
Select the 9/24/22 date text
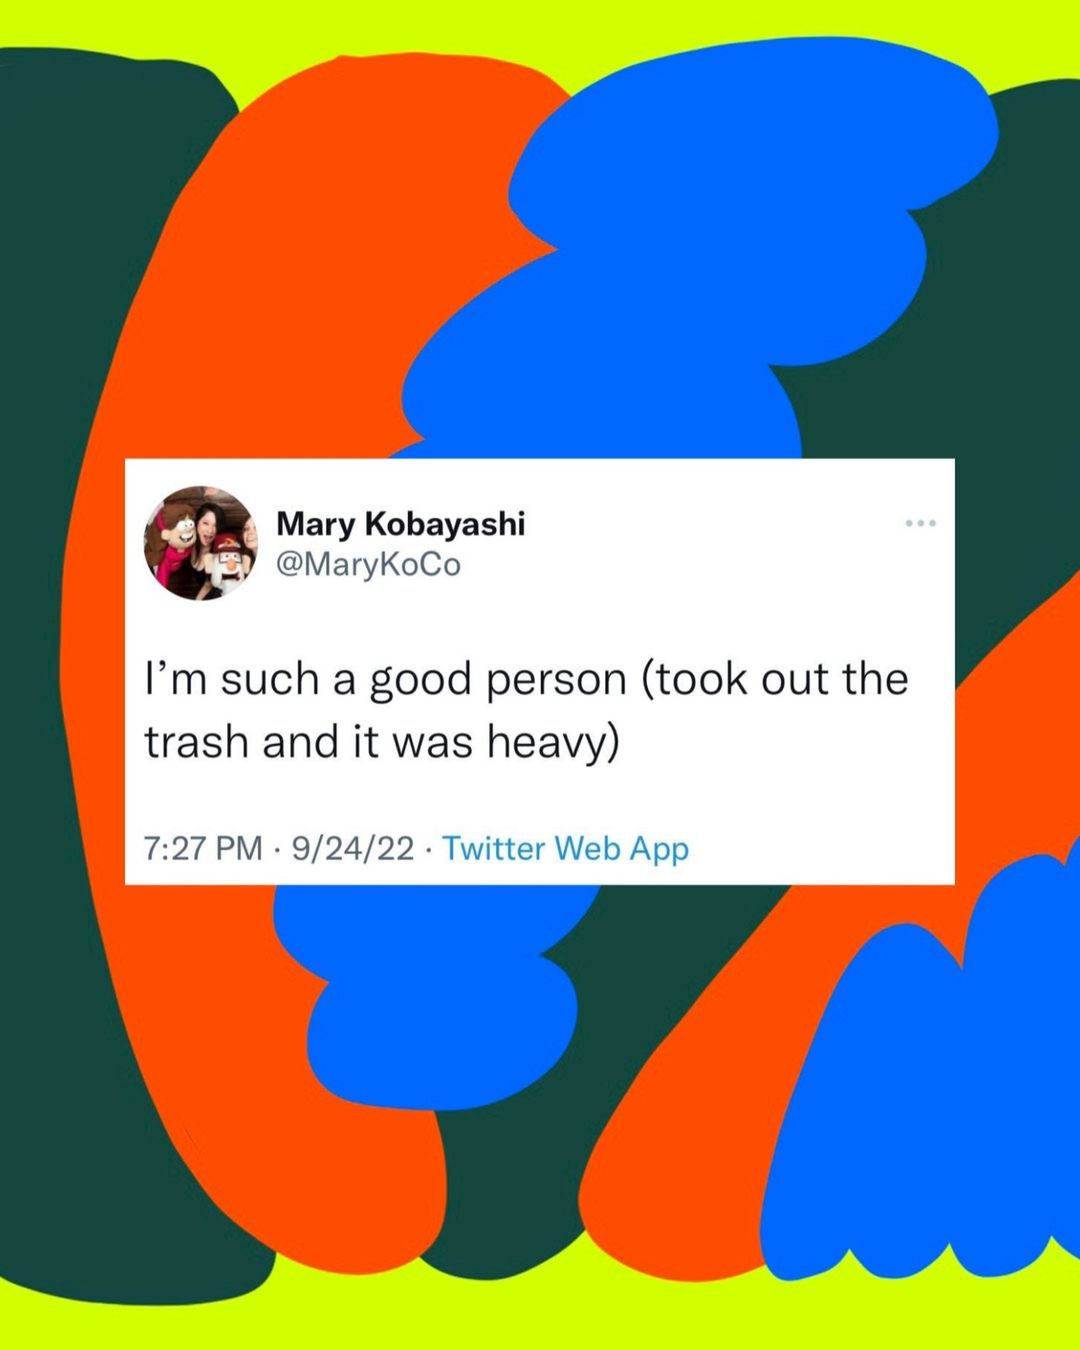353,848
